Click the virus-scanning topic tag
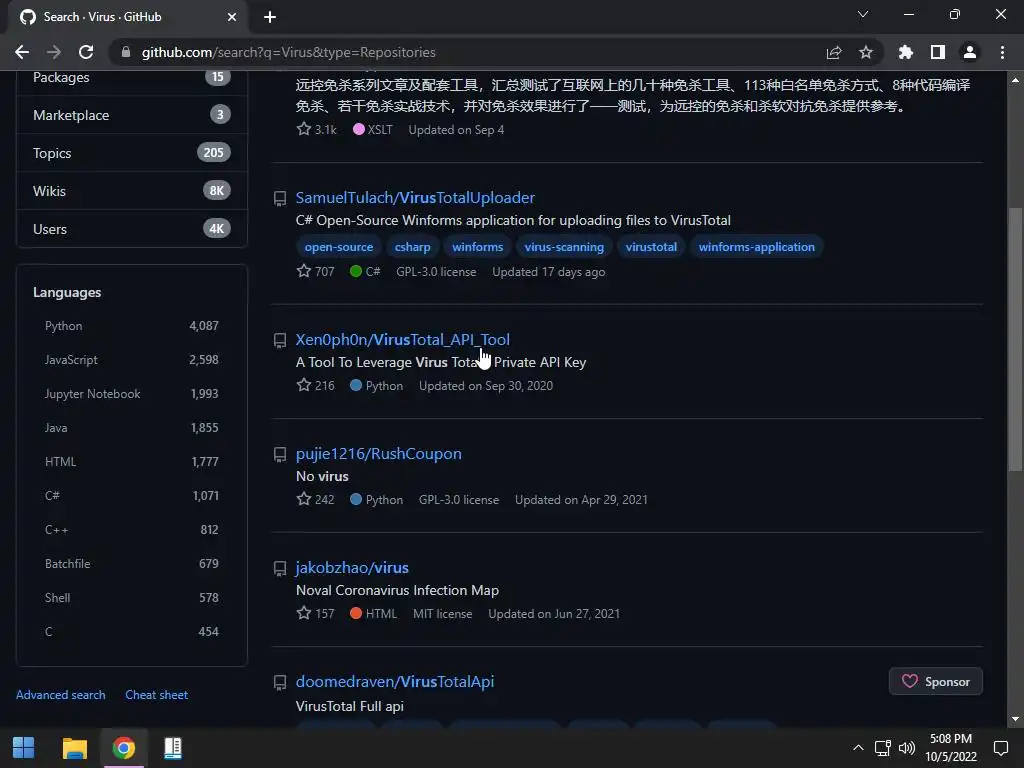 [564, 247]
